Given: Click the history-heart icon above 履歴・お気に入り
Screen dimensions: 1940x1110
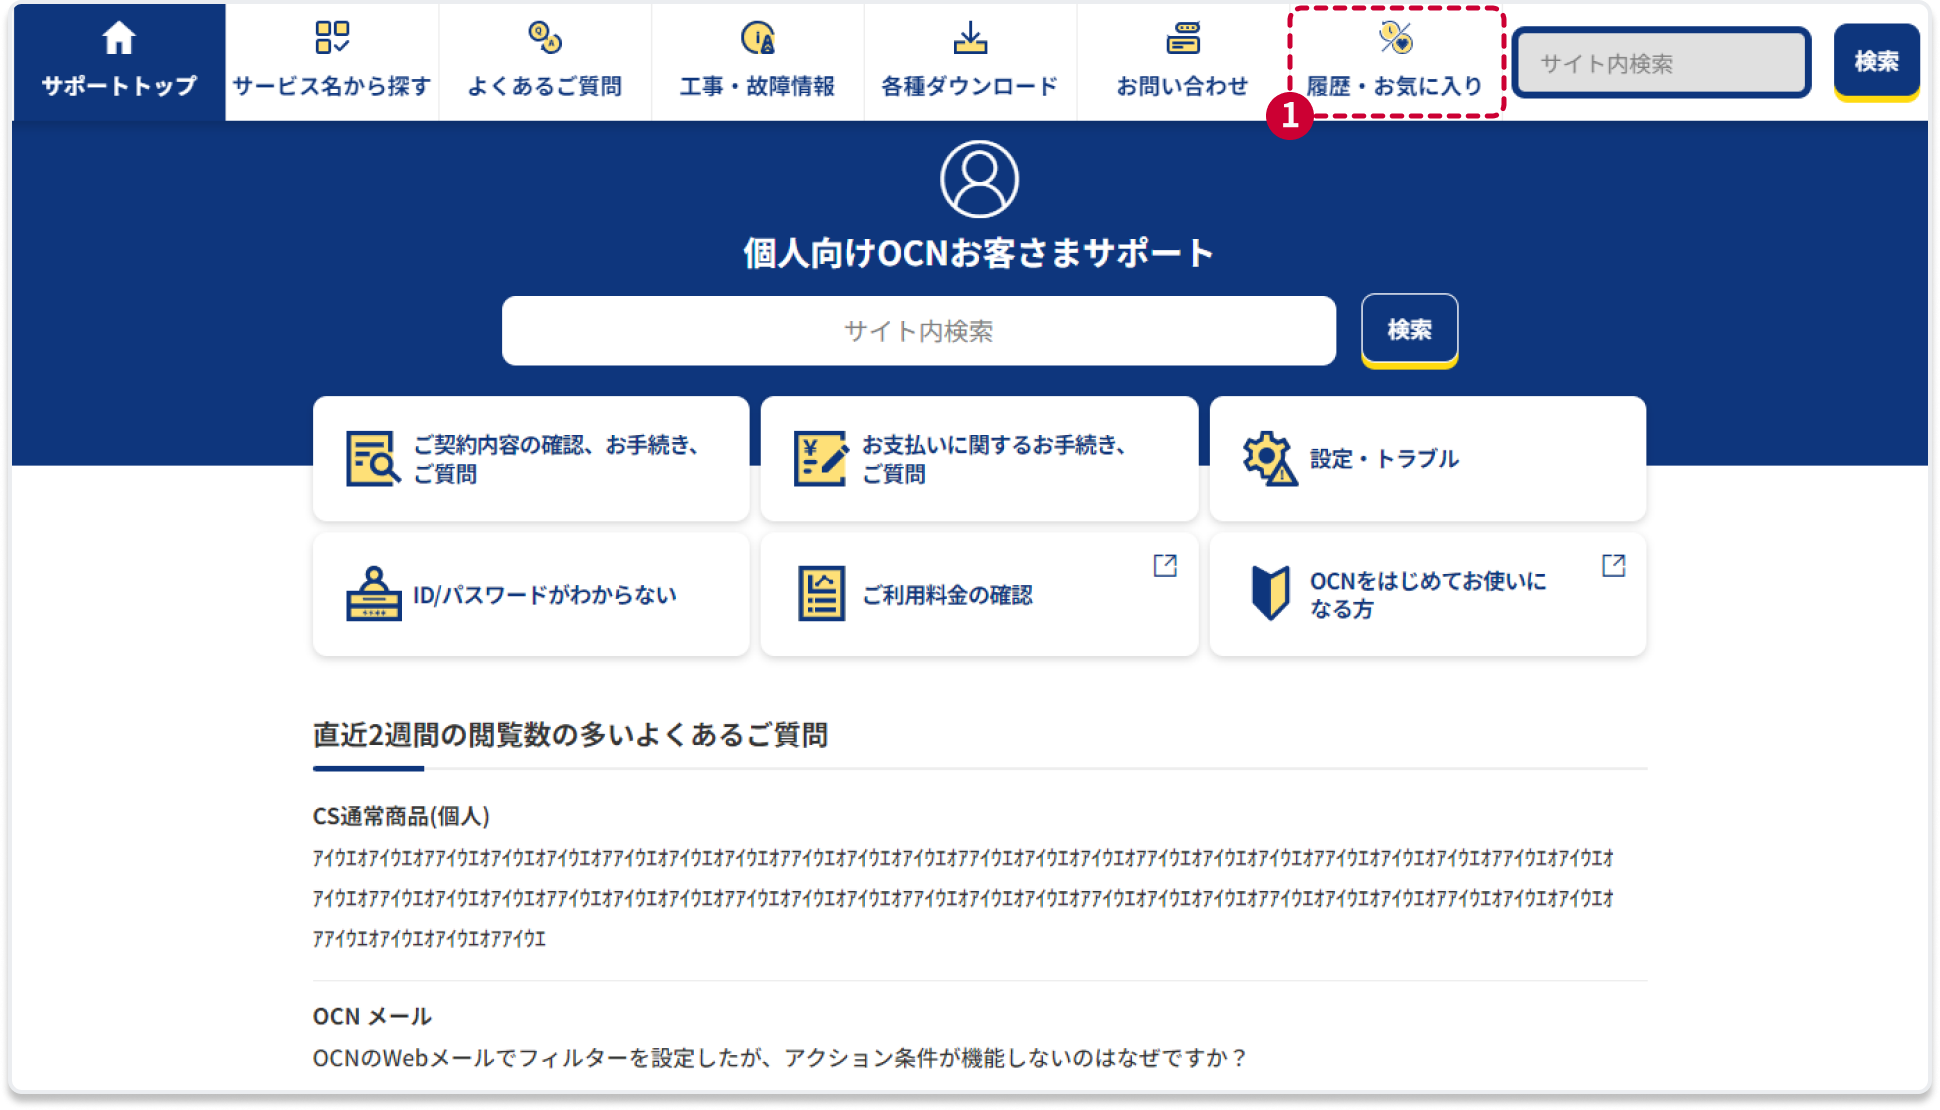Looking at the screenshot, I should [1395, 38].
